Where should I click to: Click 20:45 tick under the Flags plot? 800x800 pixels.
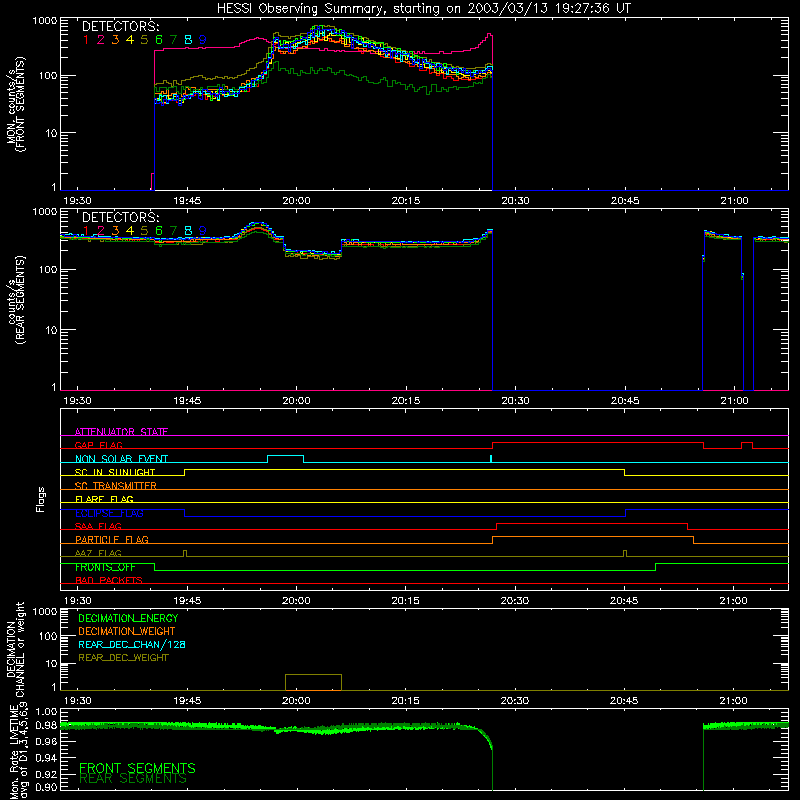tap(624, 601)
